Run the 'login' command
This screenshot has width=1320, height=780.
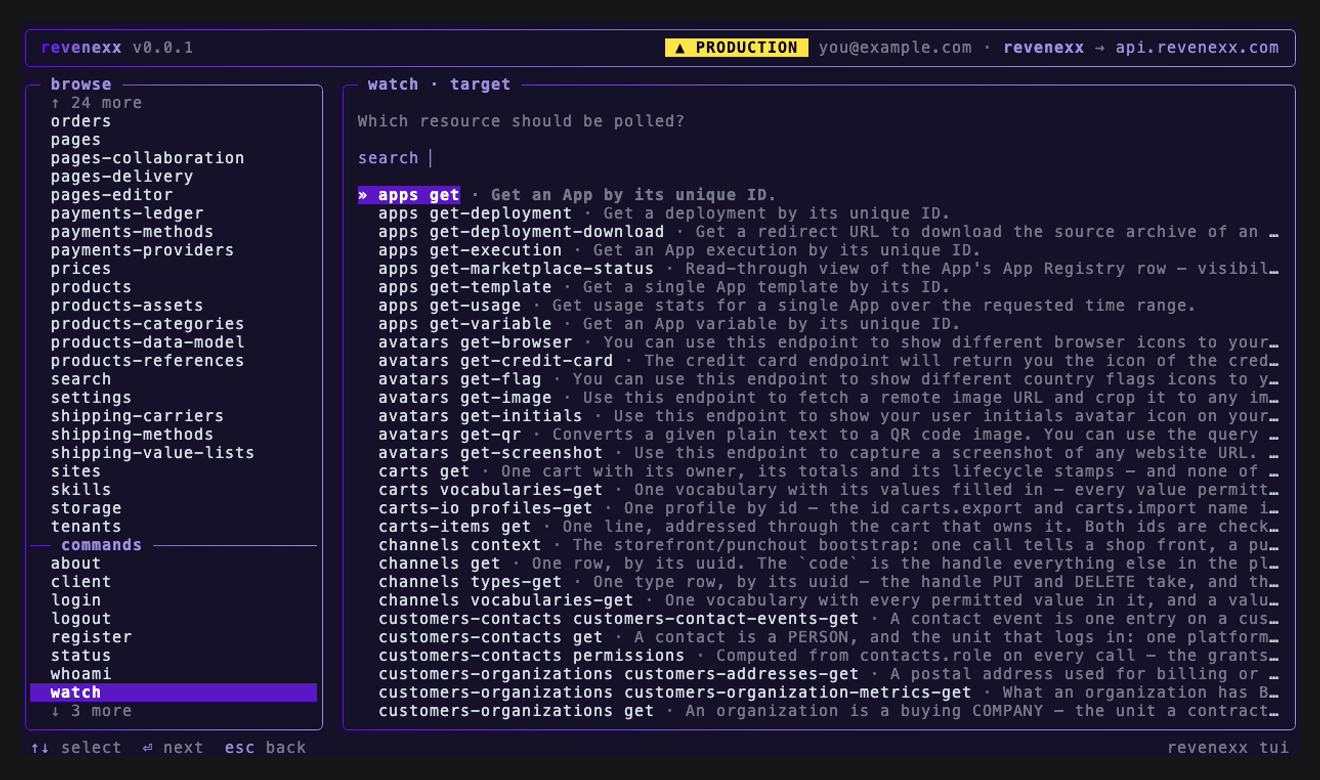[x=76, y=601]
